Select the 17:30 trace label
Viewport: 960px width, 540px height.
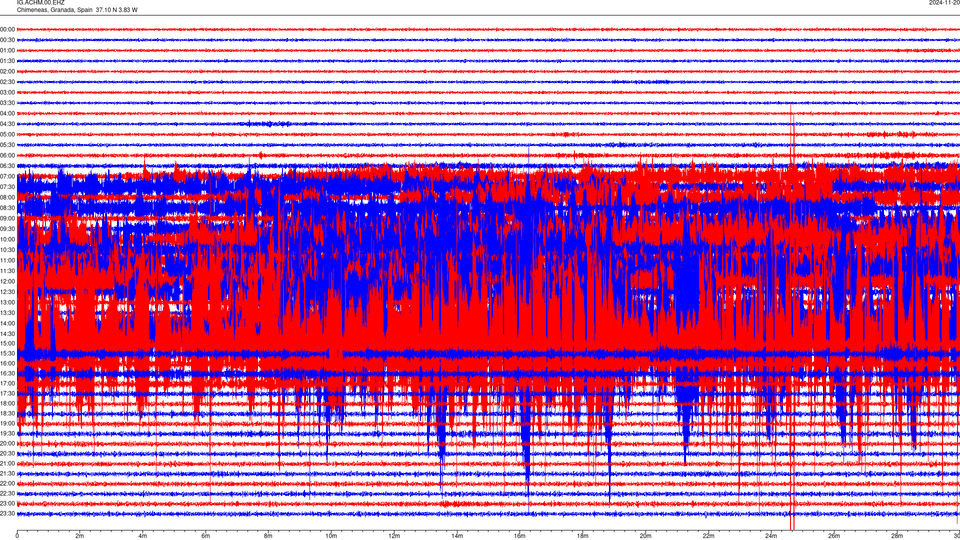[7, 393]
